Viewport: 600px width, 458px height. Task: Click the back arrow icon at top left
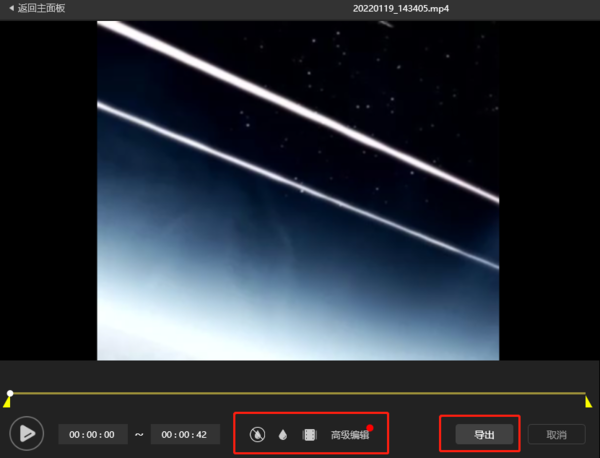click(x=11, y=8)
